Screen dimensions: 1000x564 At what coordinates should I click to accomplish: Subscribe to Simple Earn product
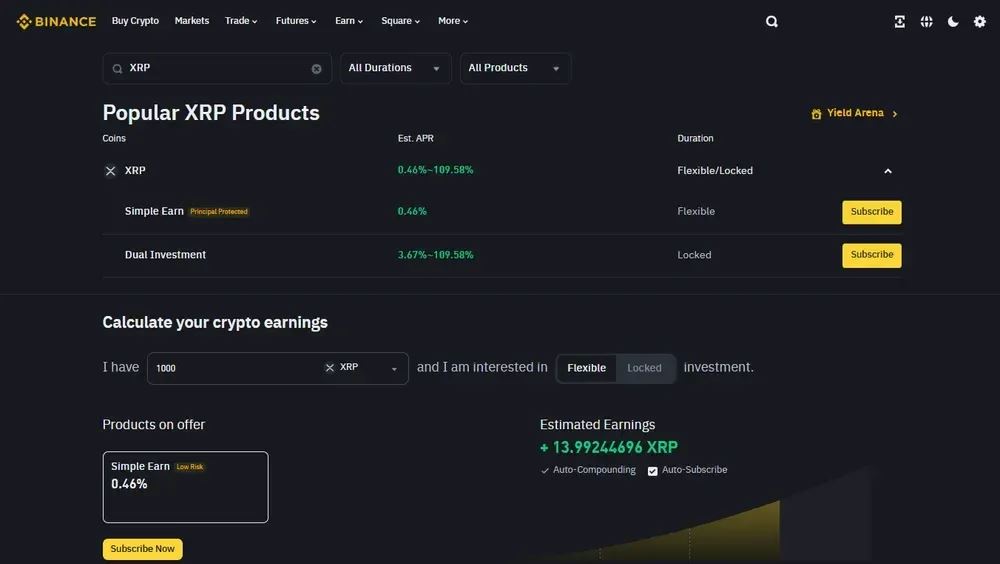[871, 212]
